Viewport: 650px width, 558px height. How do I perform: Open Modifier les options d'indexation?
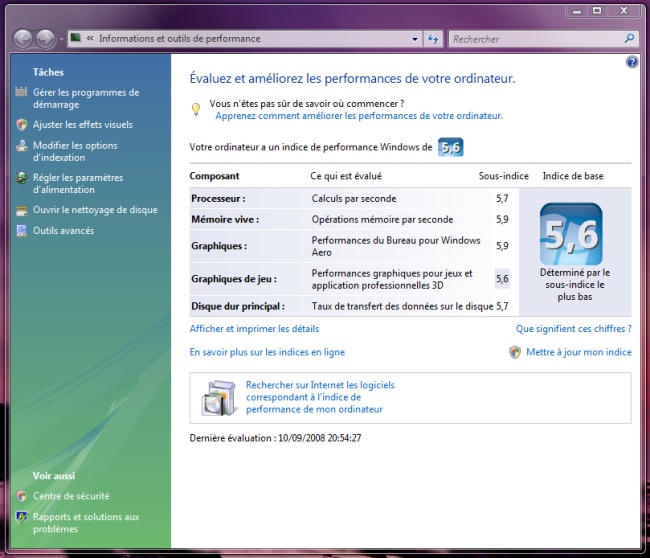click(75, 151)
